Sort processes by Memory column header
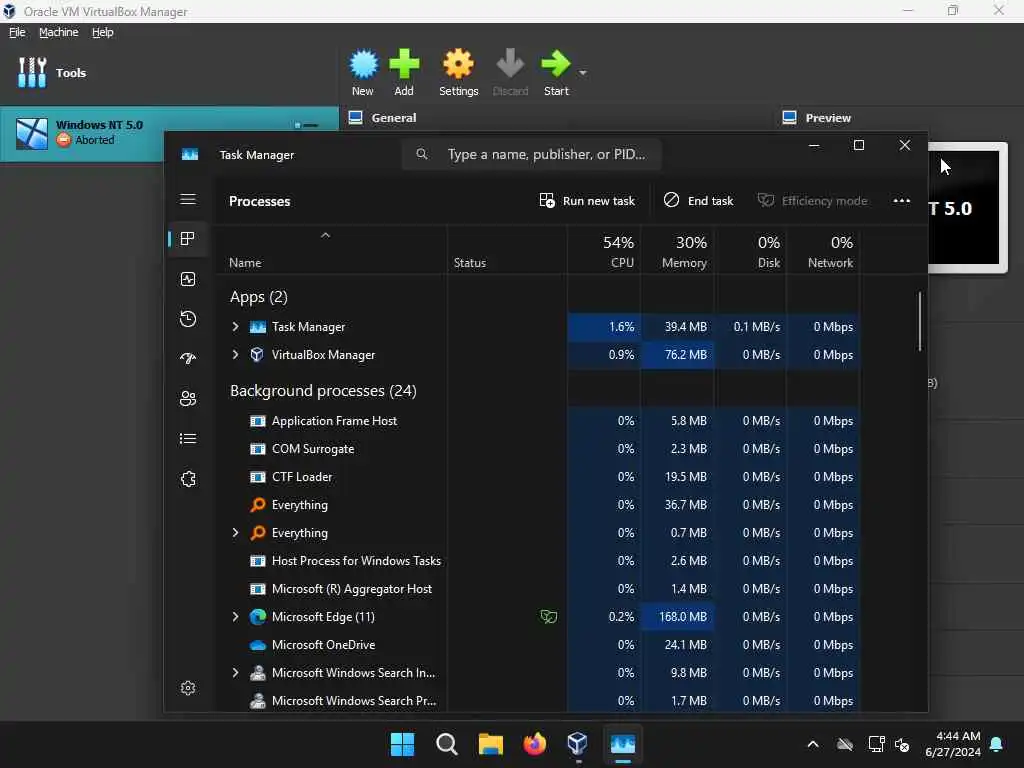Image resolution: width=1024 pixels, height=768 pixels. [x=677, y=252]
